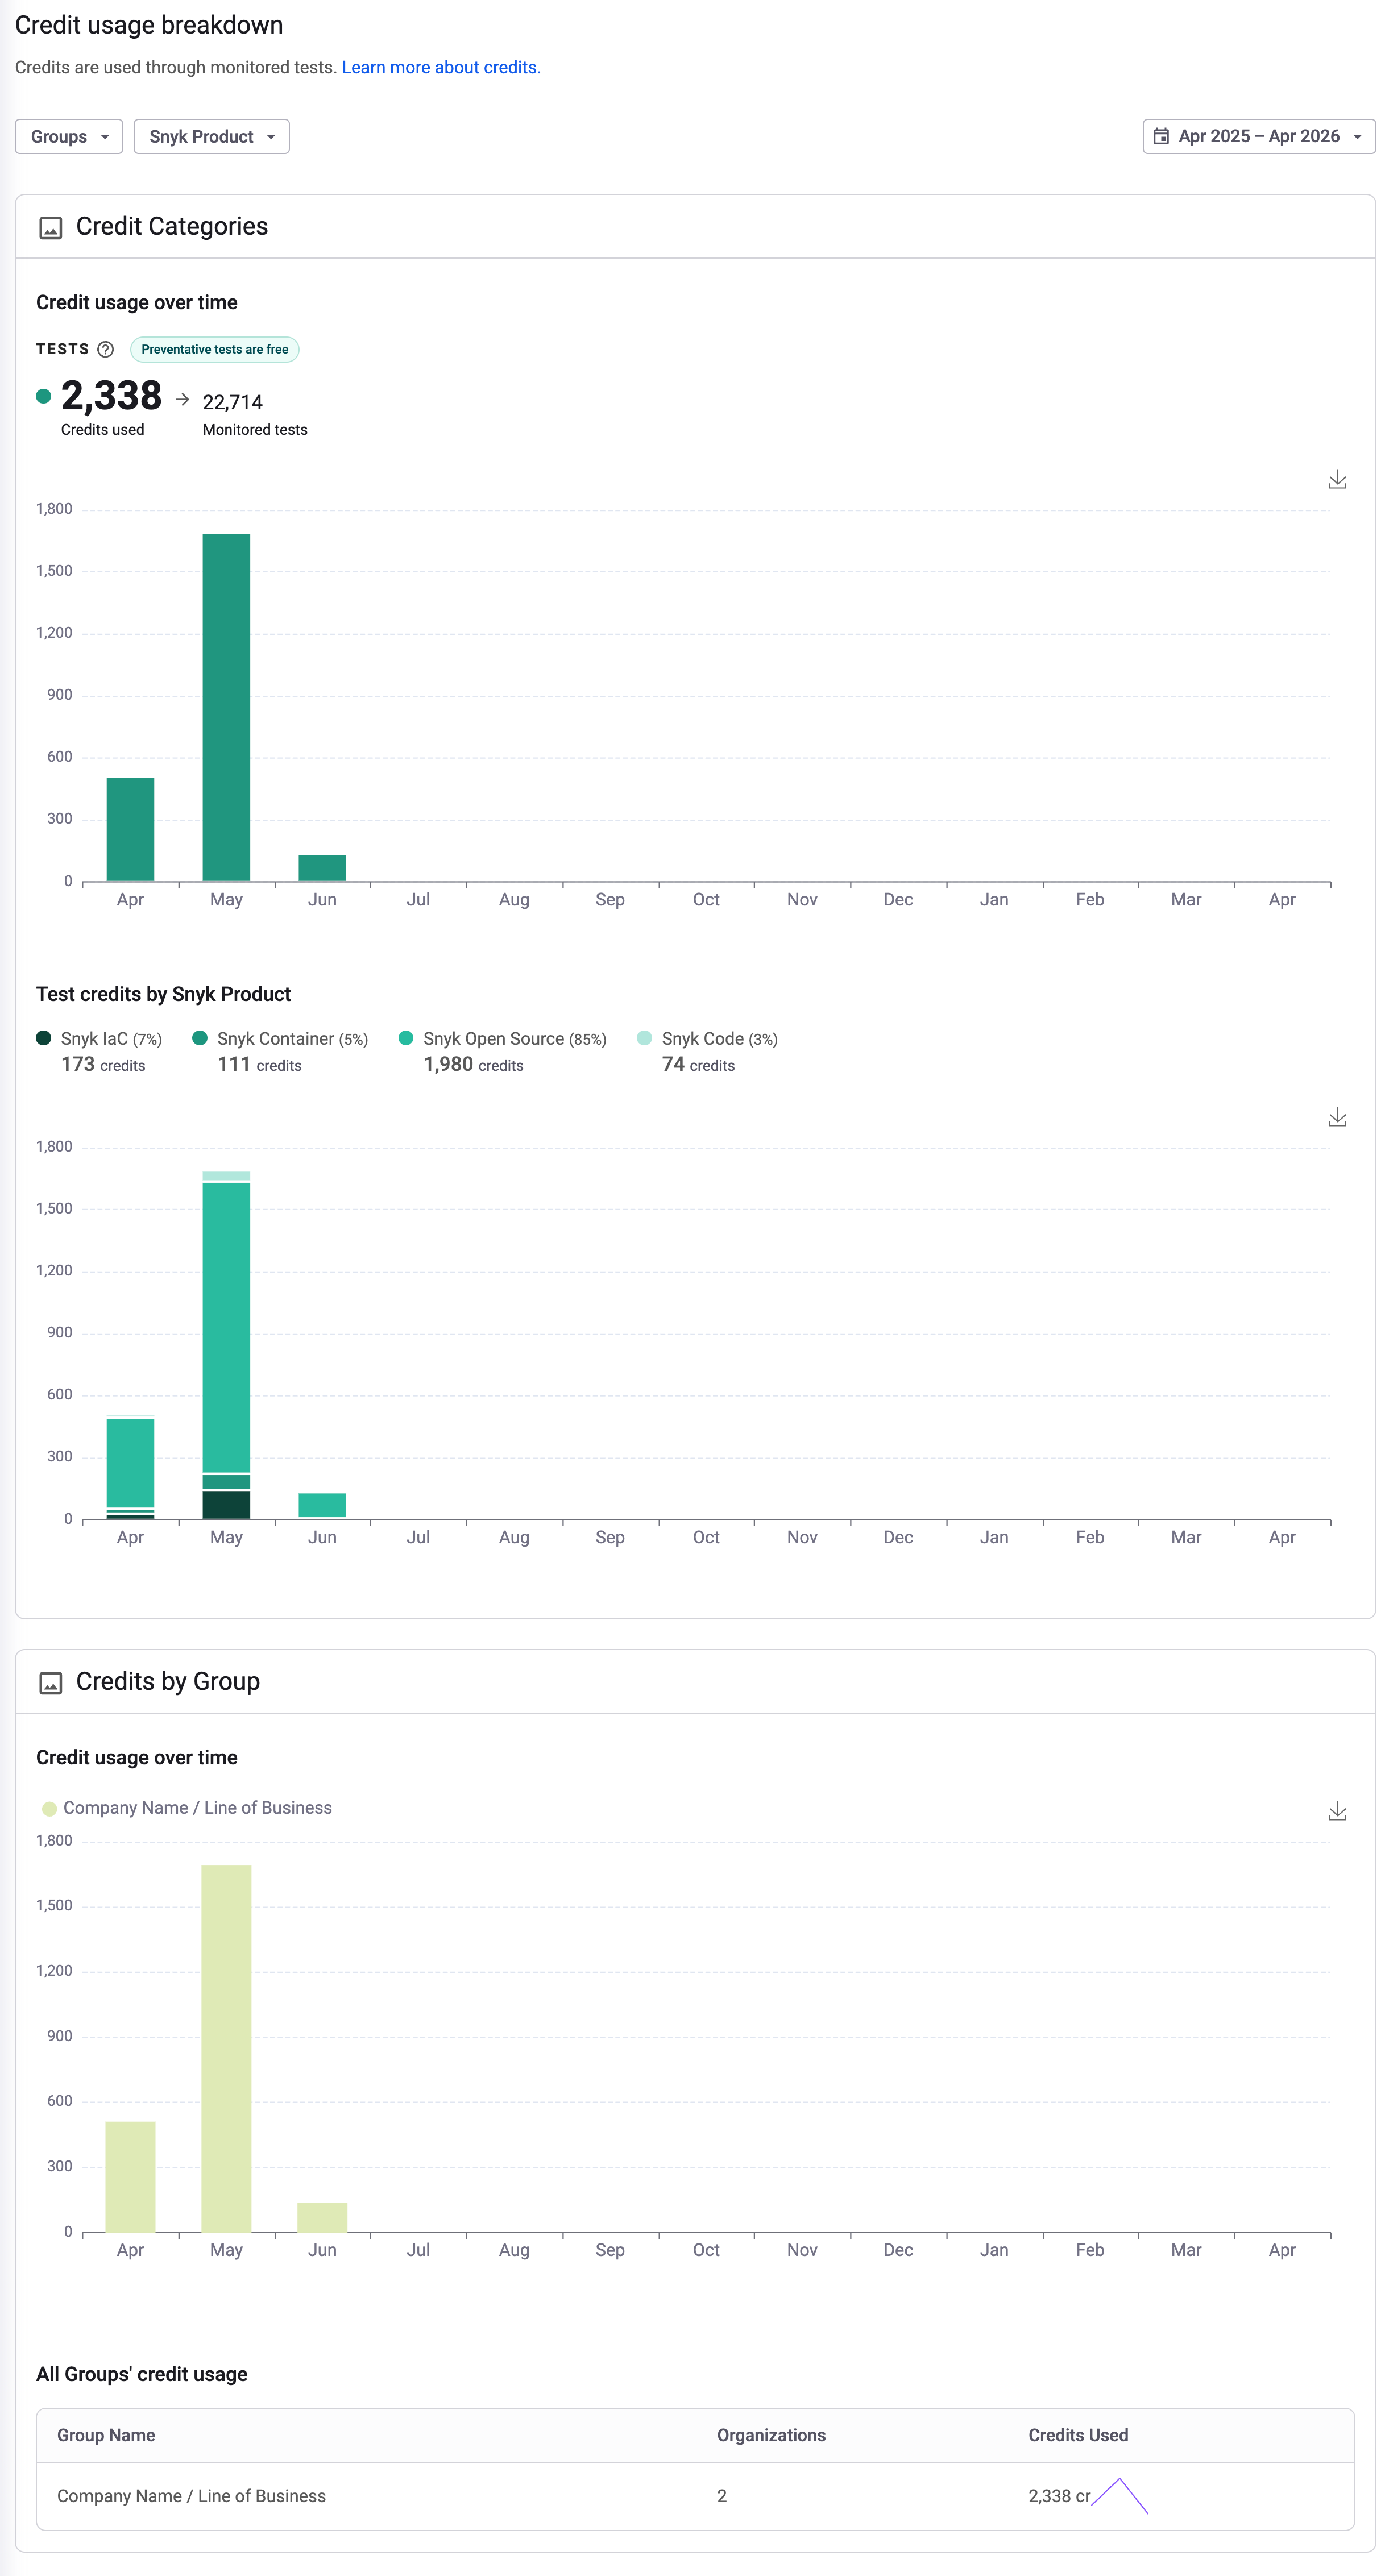Download the Credits by Group chart
The height and width of the screenshot is (2576, 1385).
coord(1337,1811)
